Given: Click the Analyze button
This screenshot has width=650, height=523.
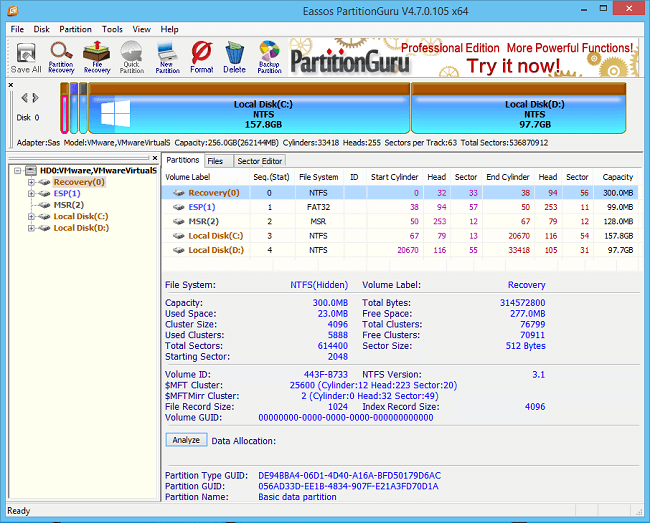Looking at the screenshot, I should tap(186, 440).
